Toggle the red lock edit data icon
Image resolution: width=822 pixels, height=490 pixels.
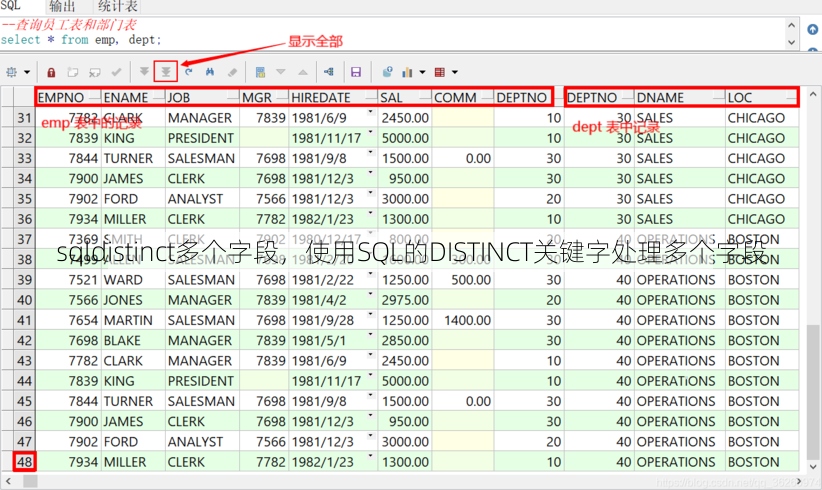click(51, 72)
